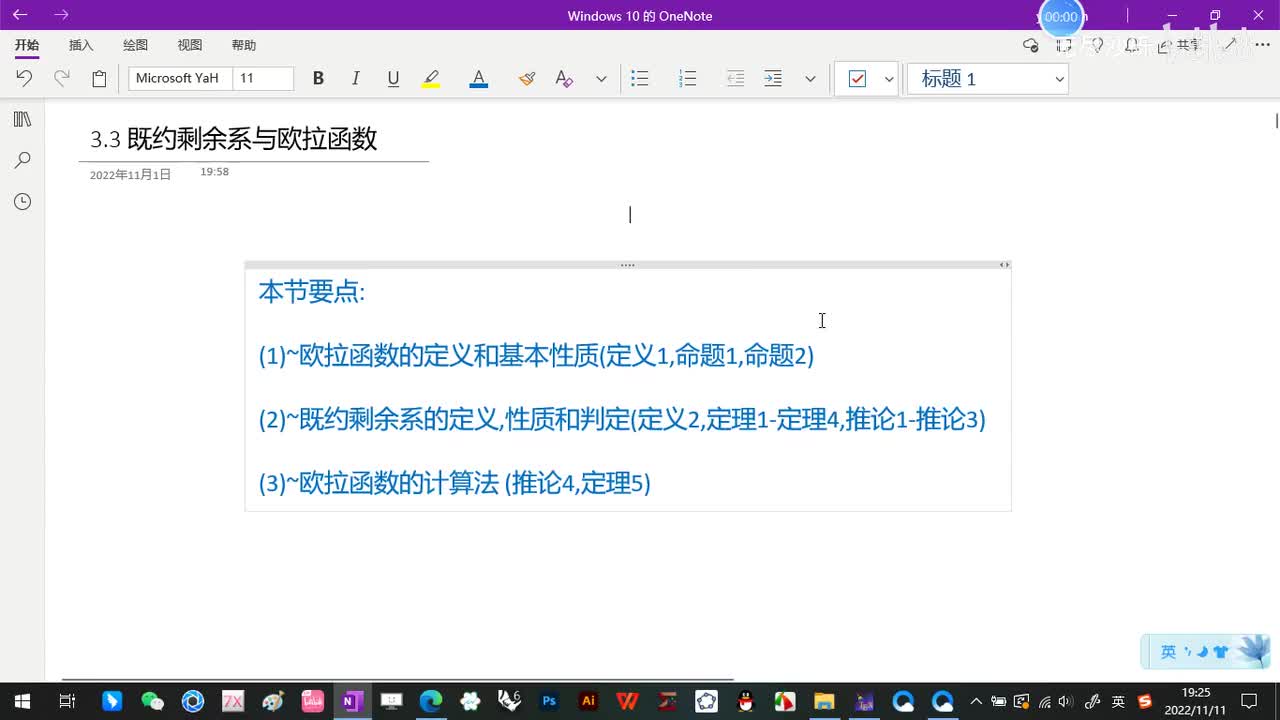
Task: Expand paragraph options chevron next to indent
Action: (x=810, y=79)
